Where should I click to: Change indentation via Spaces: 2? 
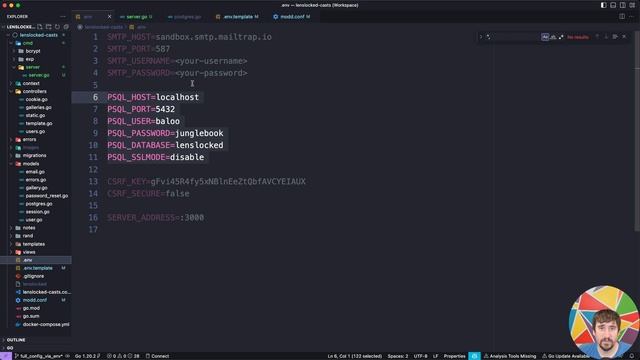pyautogui.click(x=398, y=356)
